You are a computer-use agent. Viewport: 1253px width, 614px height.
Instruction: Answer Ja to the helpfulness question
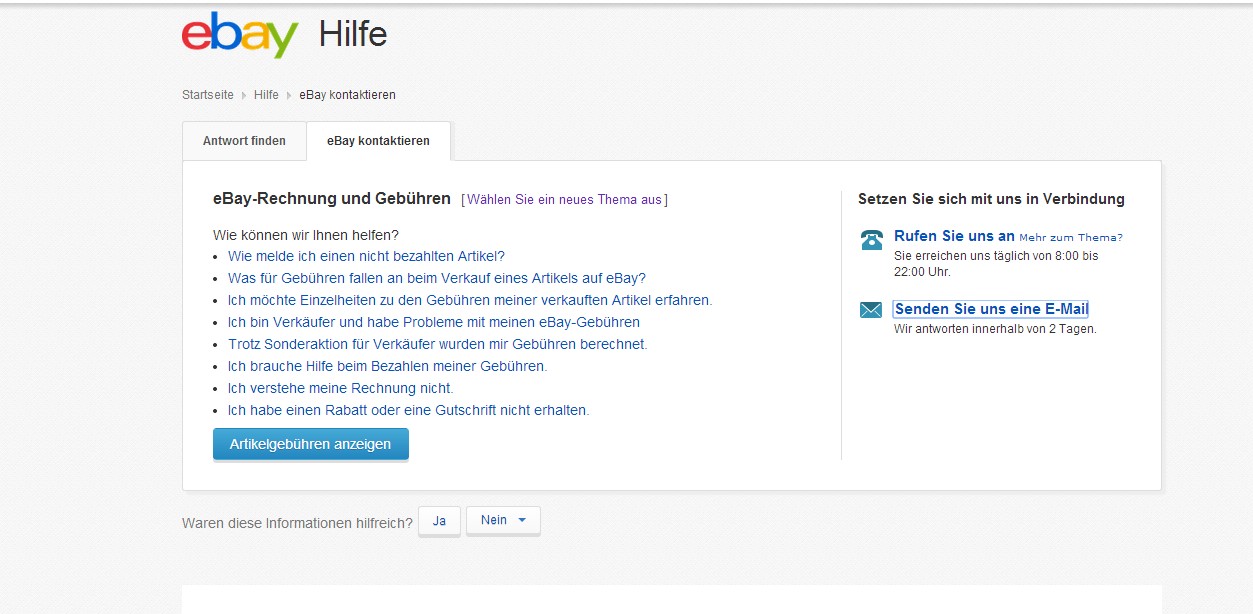click(x=439, y=520)
